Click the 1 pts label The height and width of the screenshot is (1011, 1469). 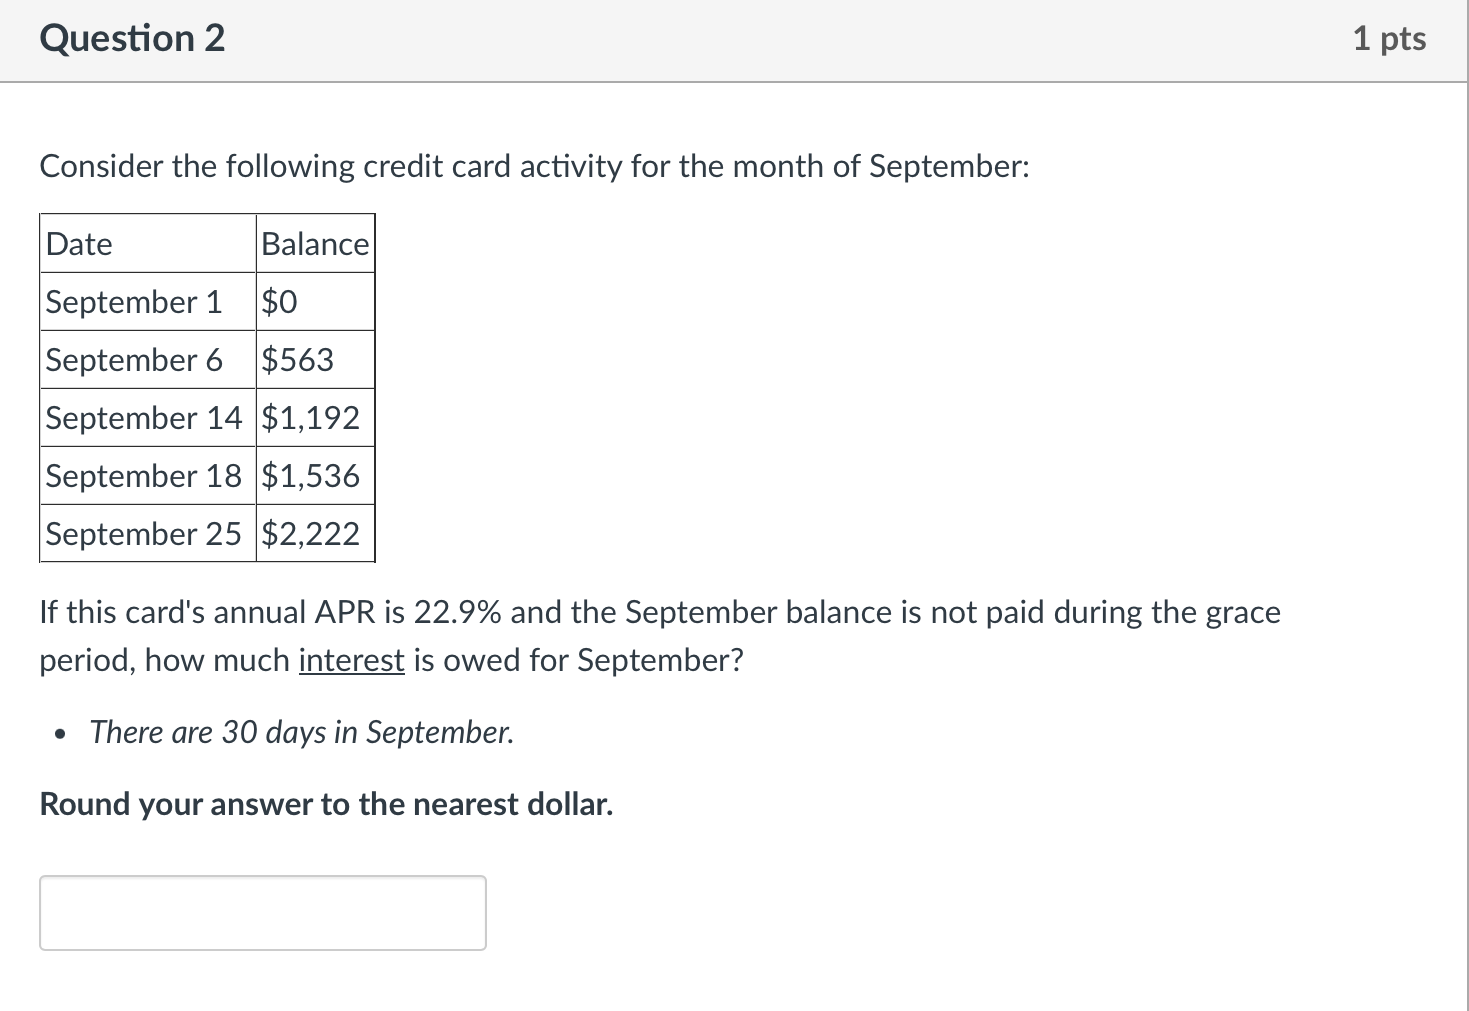pyautogui.click(x=1390, y=38)
